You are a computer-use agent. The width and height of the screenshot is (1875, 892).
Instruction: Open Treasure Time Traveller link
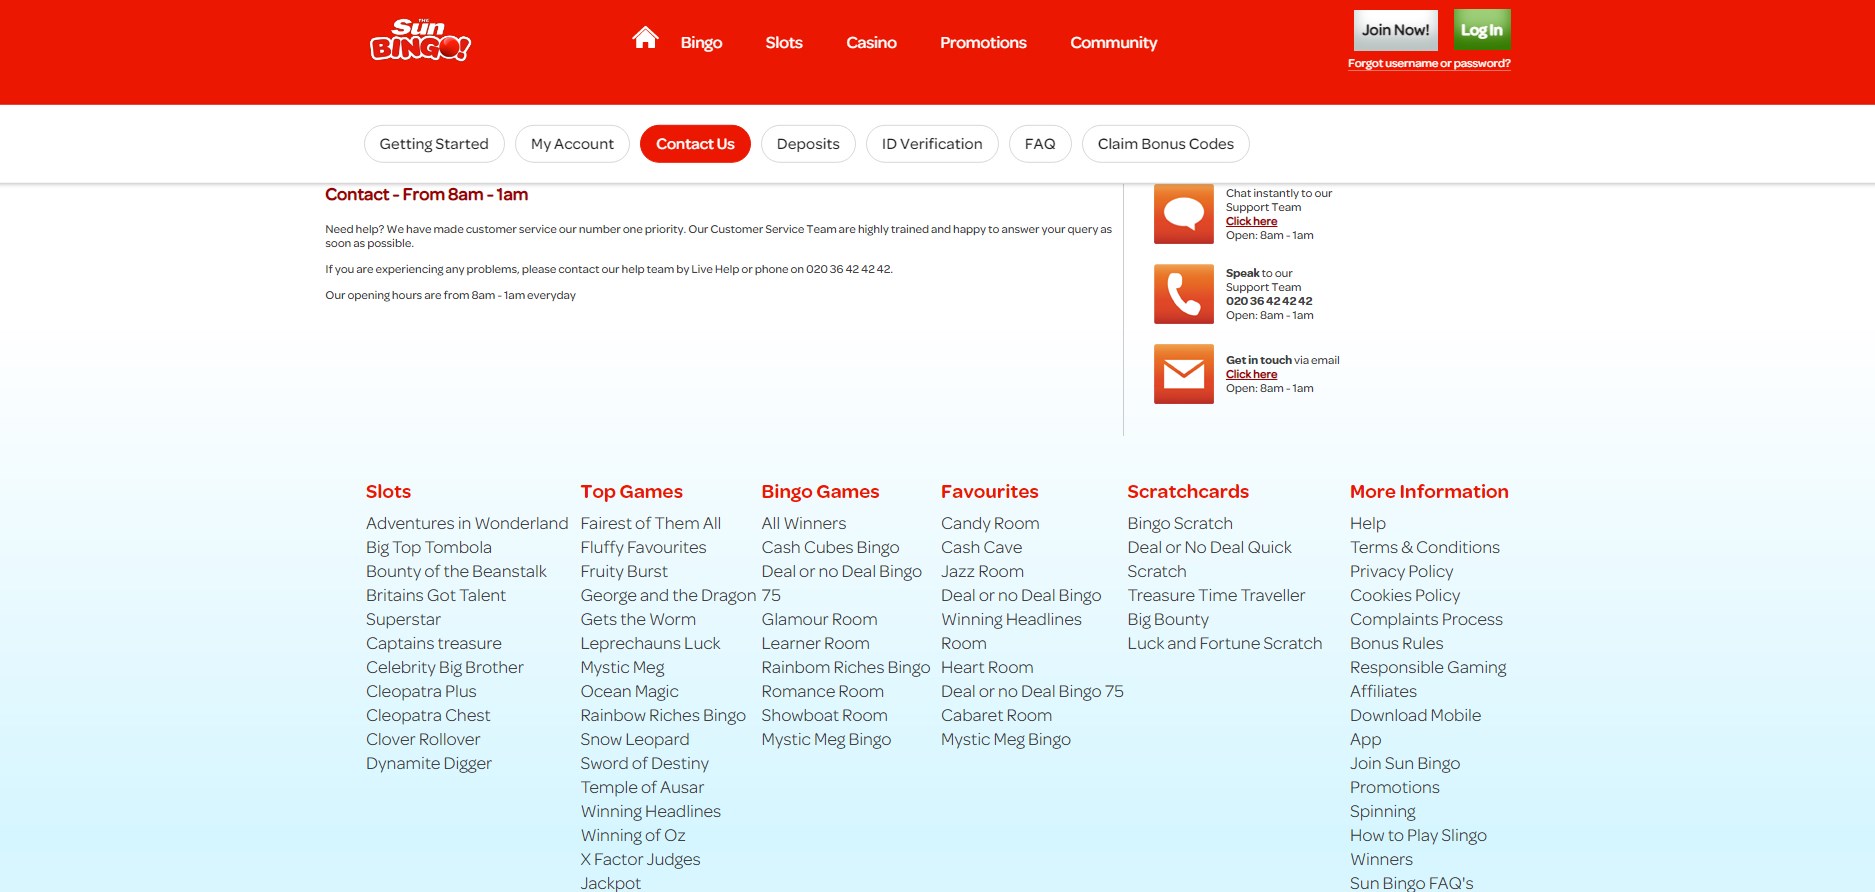coord(1216,595)
